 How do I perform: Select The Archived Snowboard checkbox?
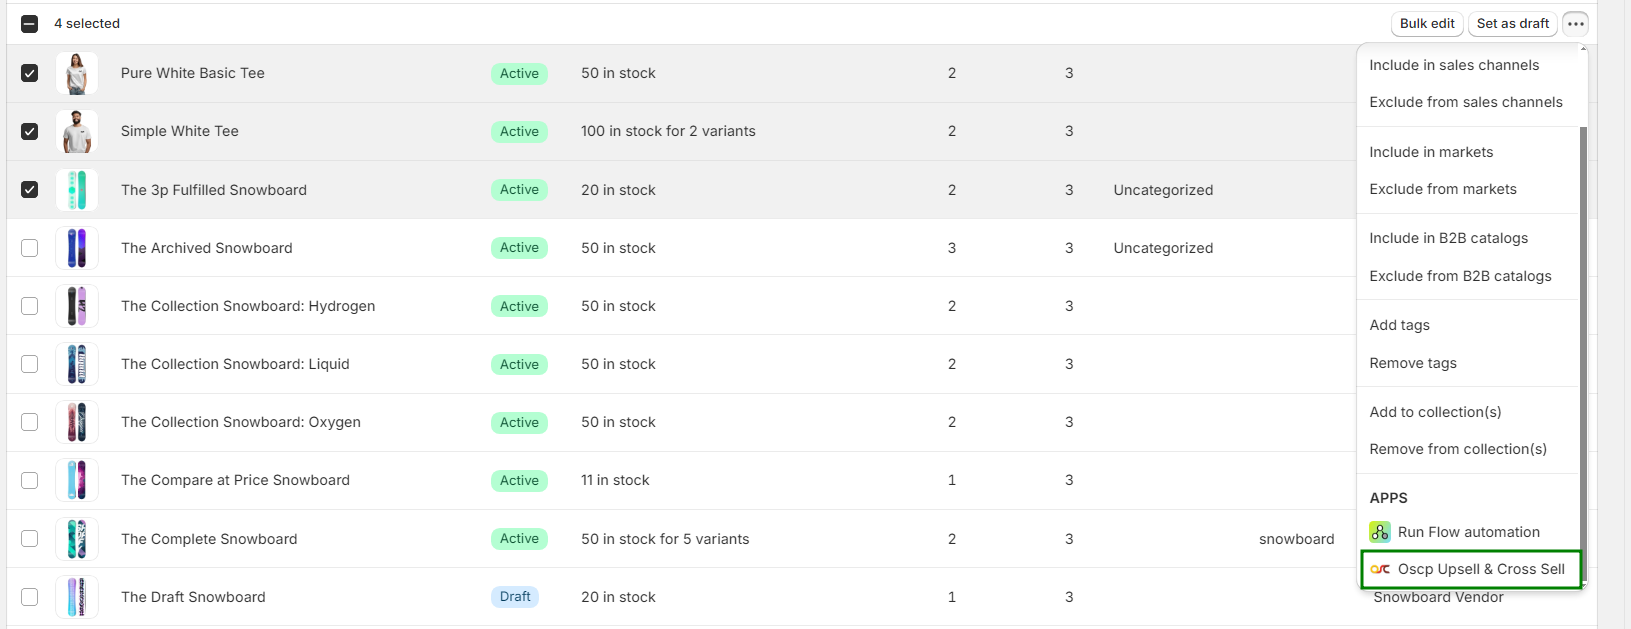tap(30, 248)
